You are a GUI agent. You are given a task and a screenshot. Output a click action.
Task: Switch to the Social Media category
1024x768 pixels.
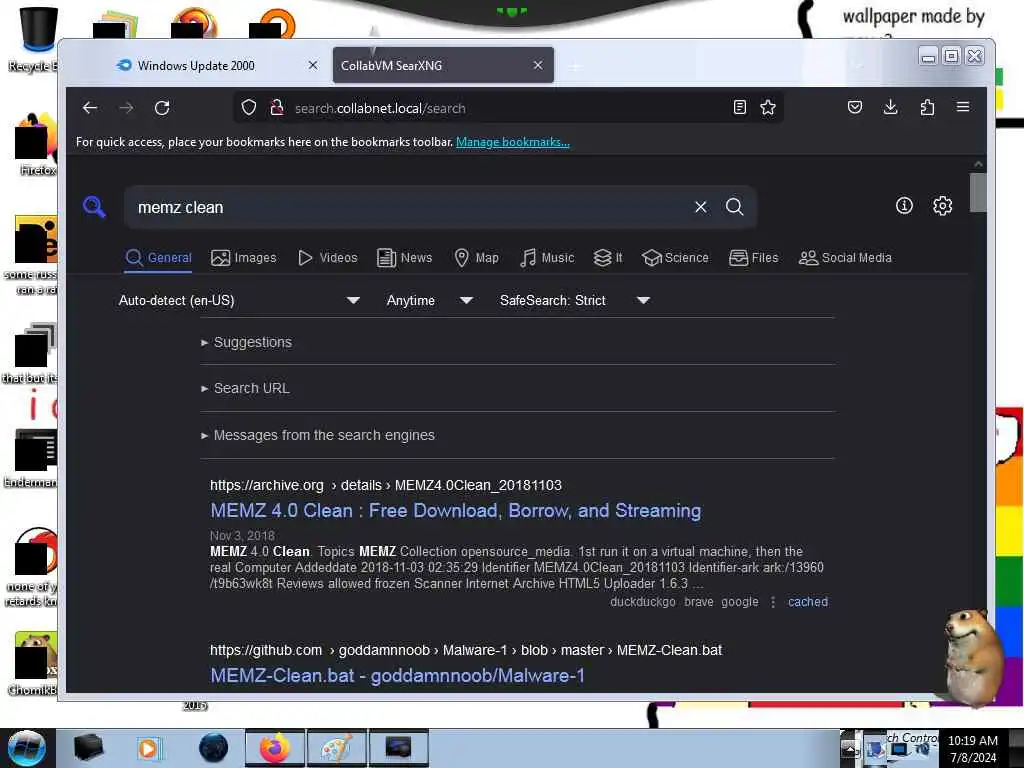(845, 258)
